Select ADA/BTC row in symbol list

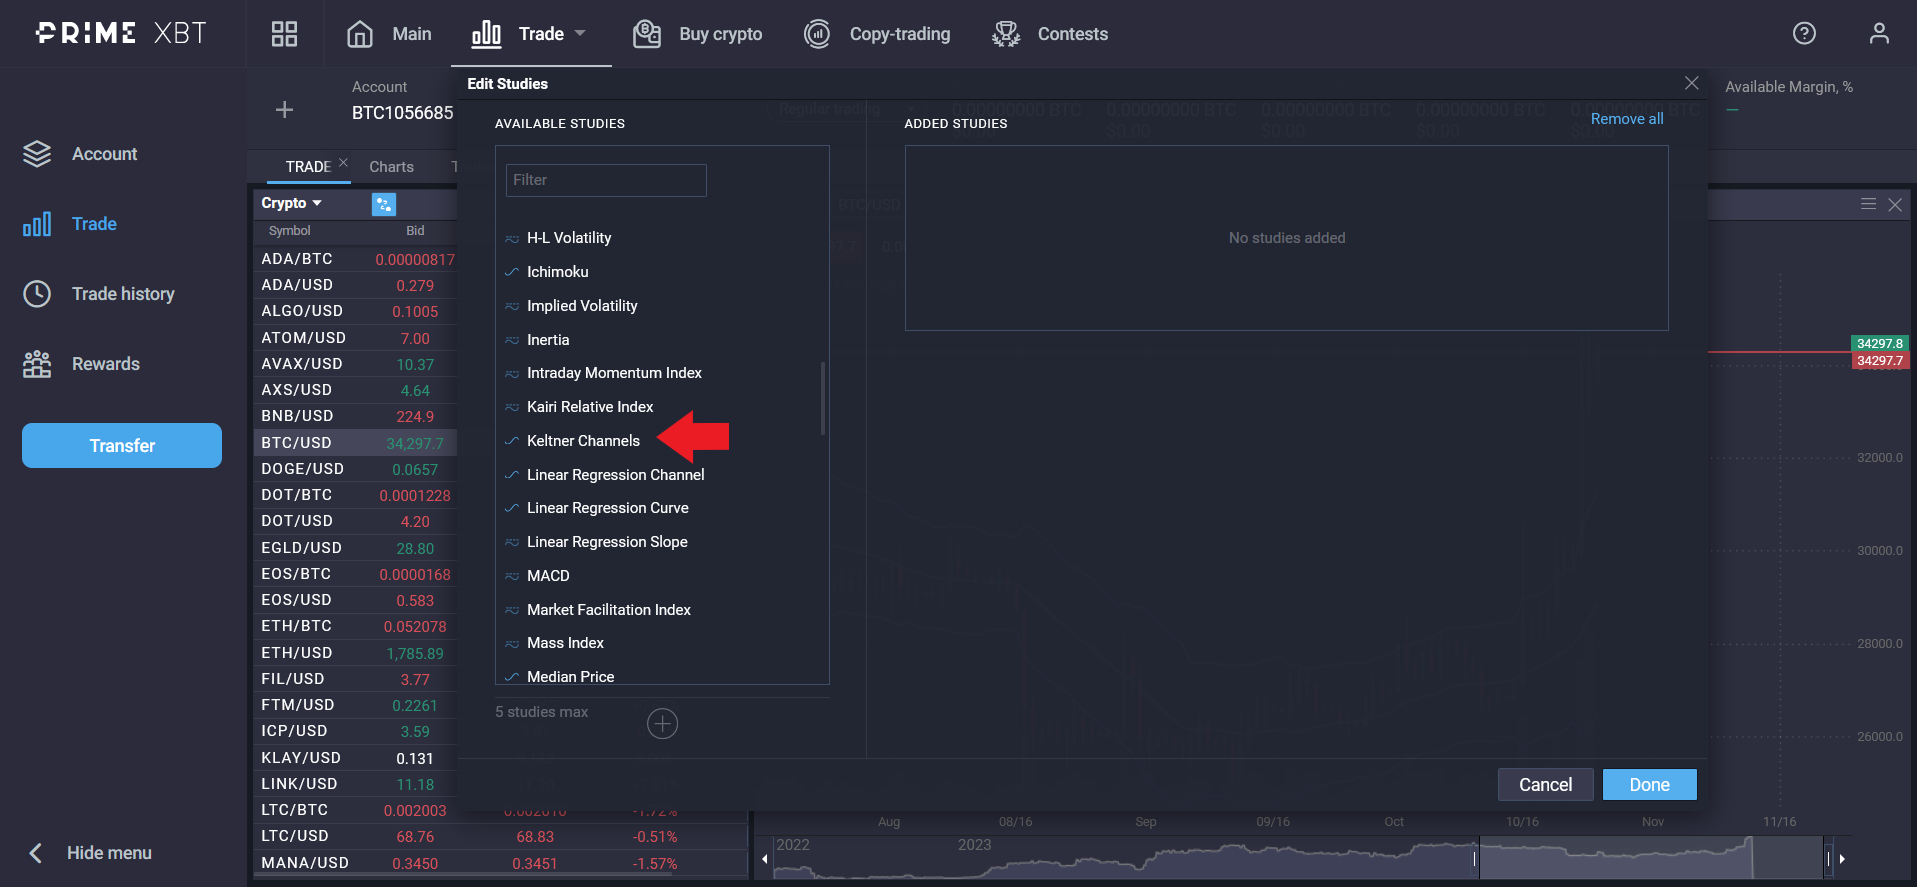[x=355, y=259]
